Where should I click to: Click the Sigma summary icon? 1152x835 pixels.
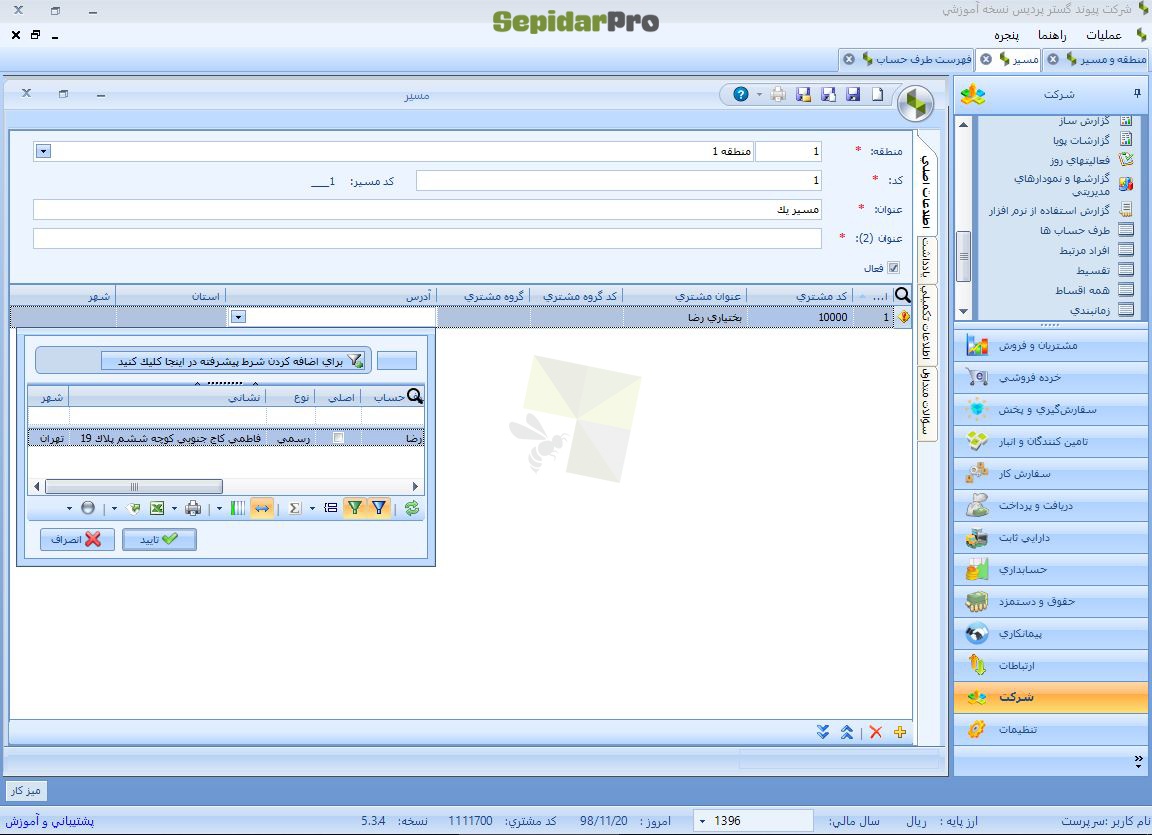[295, 507]
